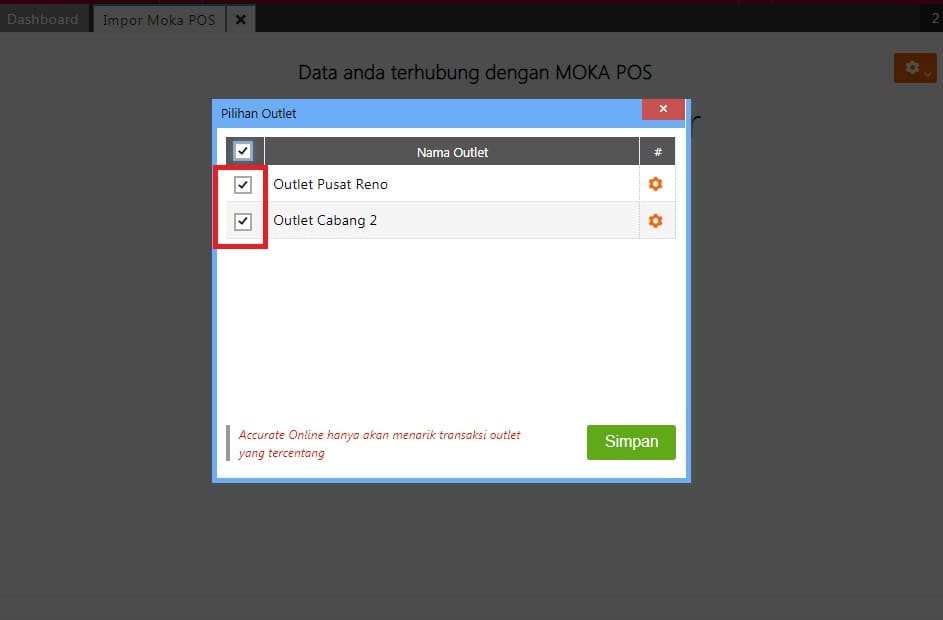Click the # column header
The width and height of the screenshot is (943, 620).
(x=657, y=152)
